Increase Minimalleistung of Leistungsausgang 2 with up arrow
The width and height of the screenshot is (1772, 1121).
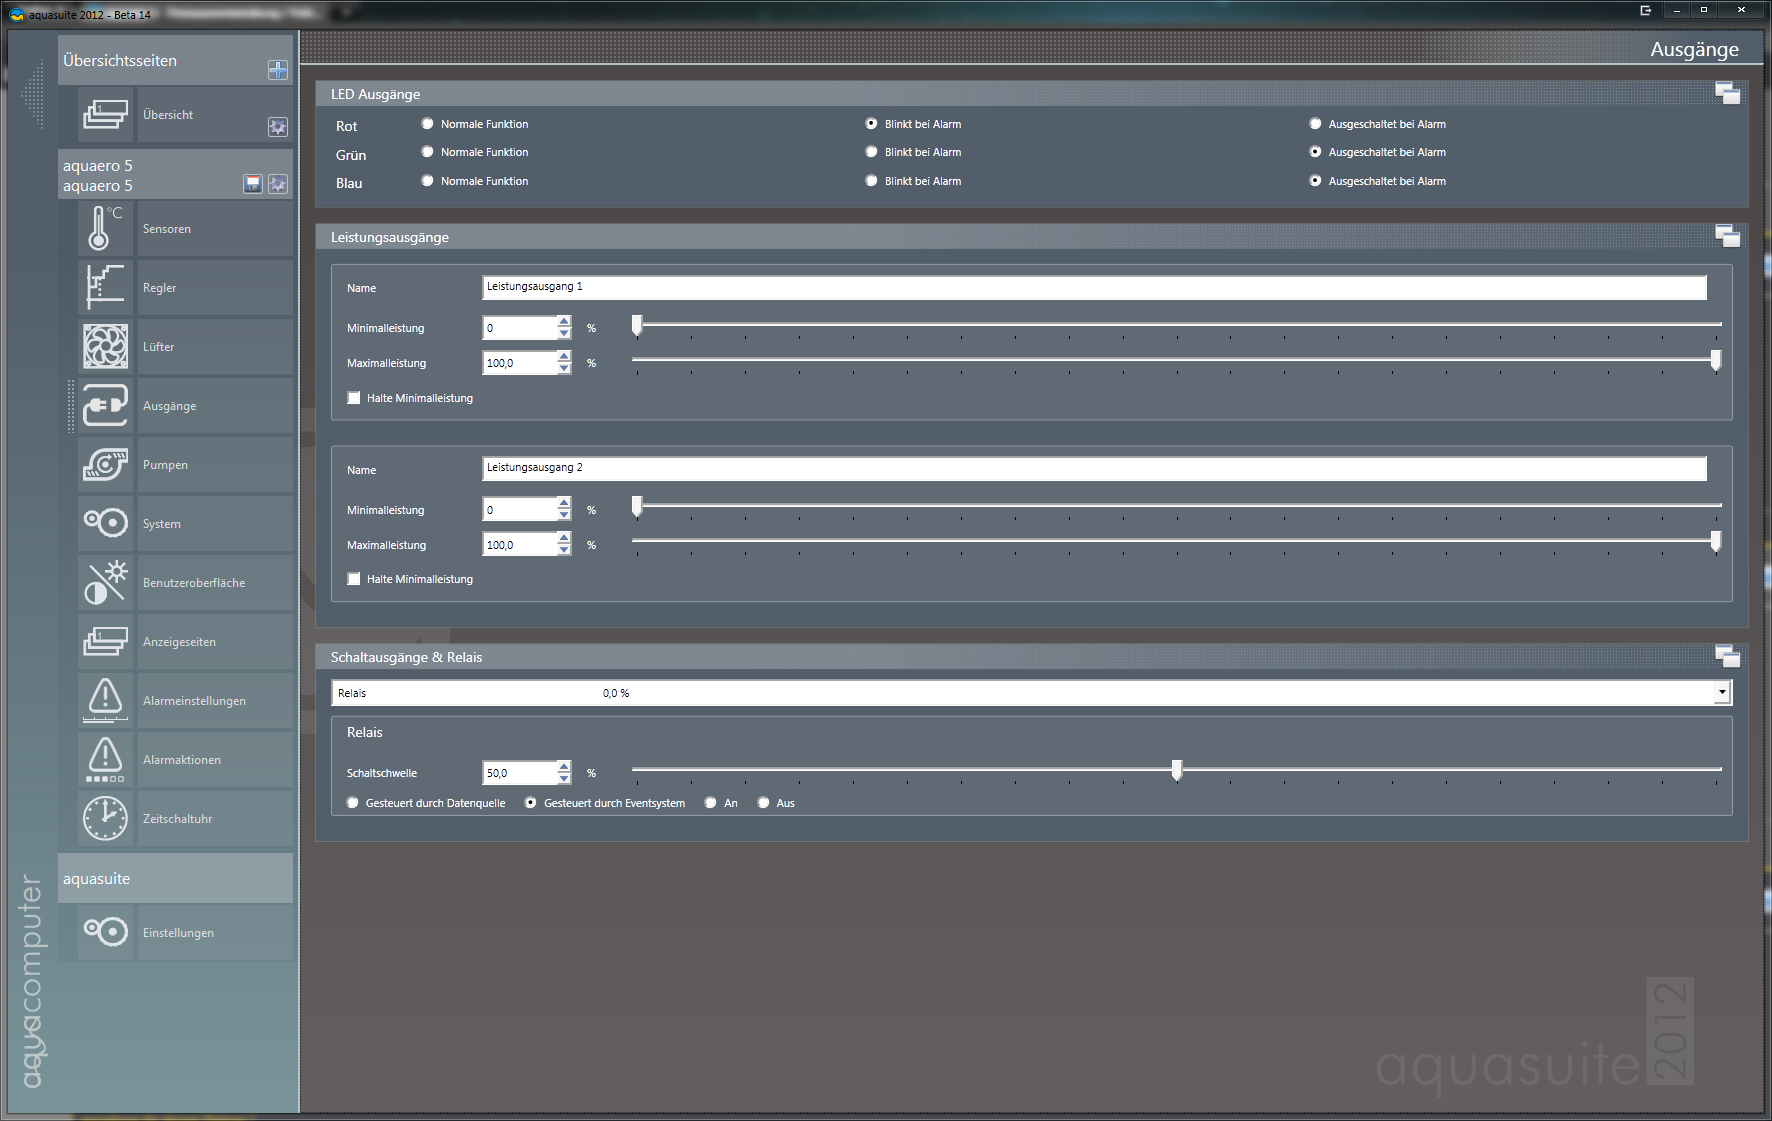click(x=565, y=504)
